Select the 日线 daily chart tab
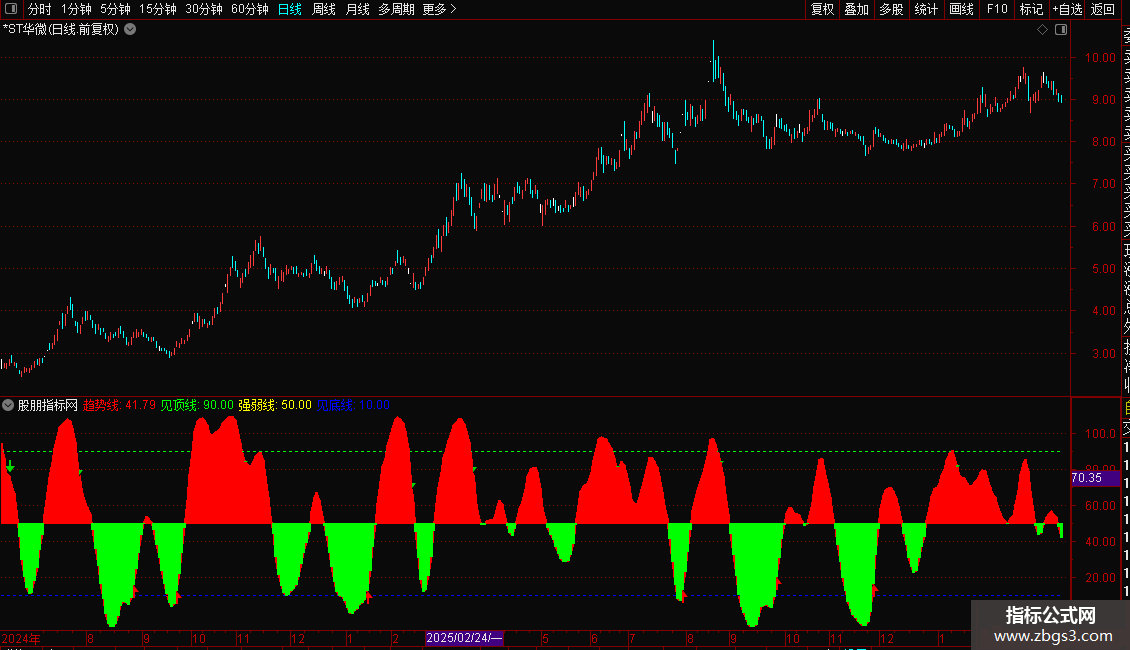 290,9
